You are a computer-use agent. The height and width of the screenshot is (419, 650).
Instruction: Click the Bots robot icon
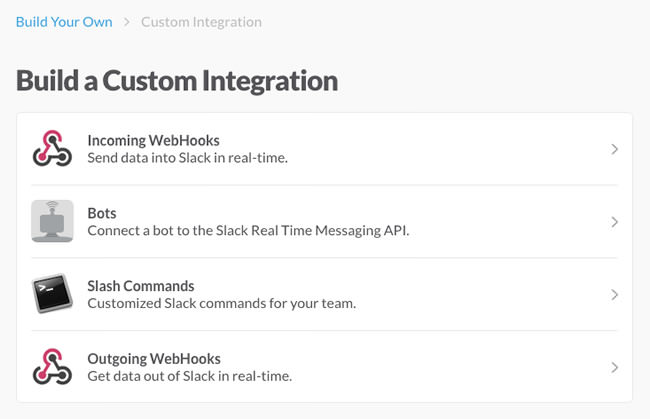52,221
